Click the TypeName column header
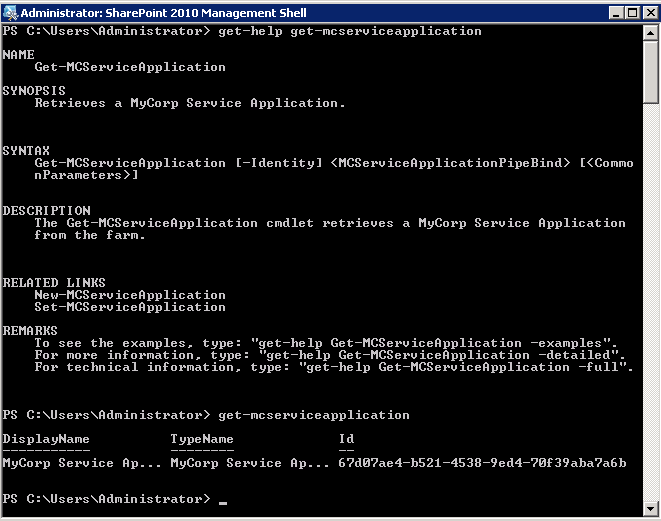 [x=202, y=439]
